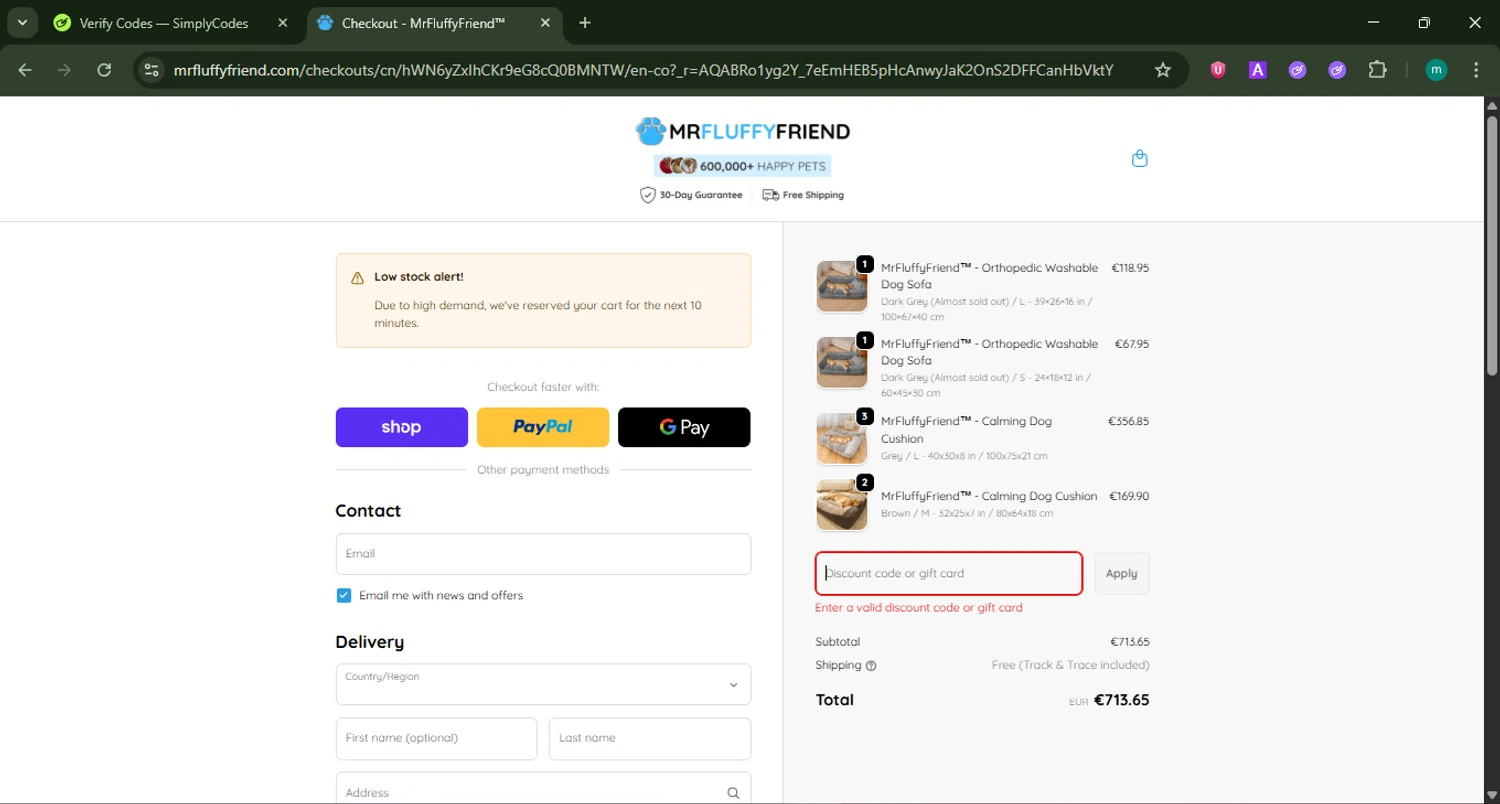Click the 600,000+ Happy Pets badge
The height and width of the screenshot is (804, 1500).
[x=743, y=166]
